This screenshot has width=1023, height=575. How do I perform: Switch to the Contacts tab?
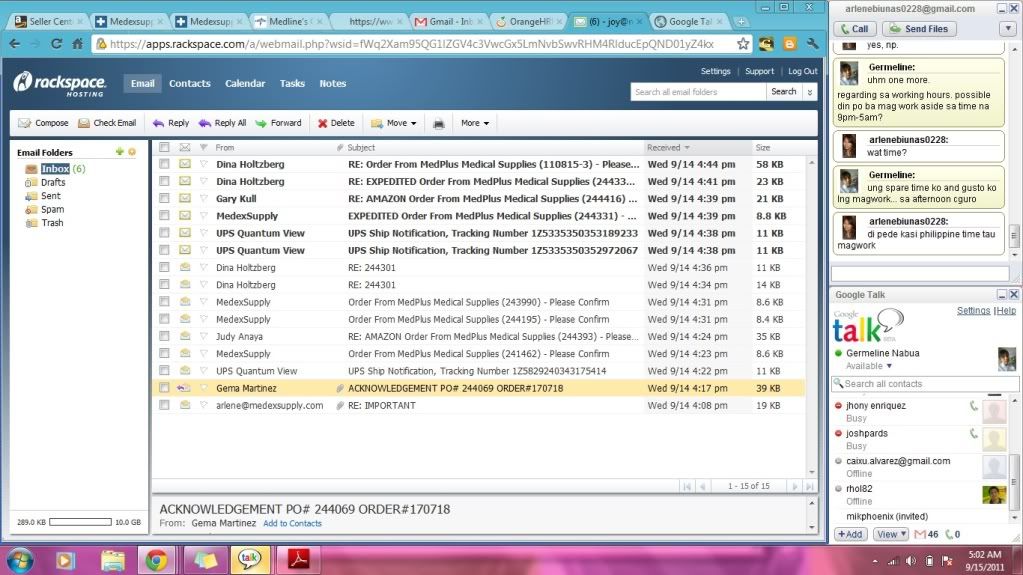click(190, 83)
